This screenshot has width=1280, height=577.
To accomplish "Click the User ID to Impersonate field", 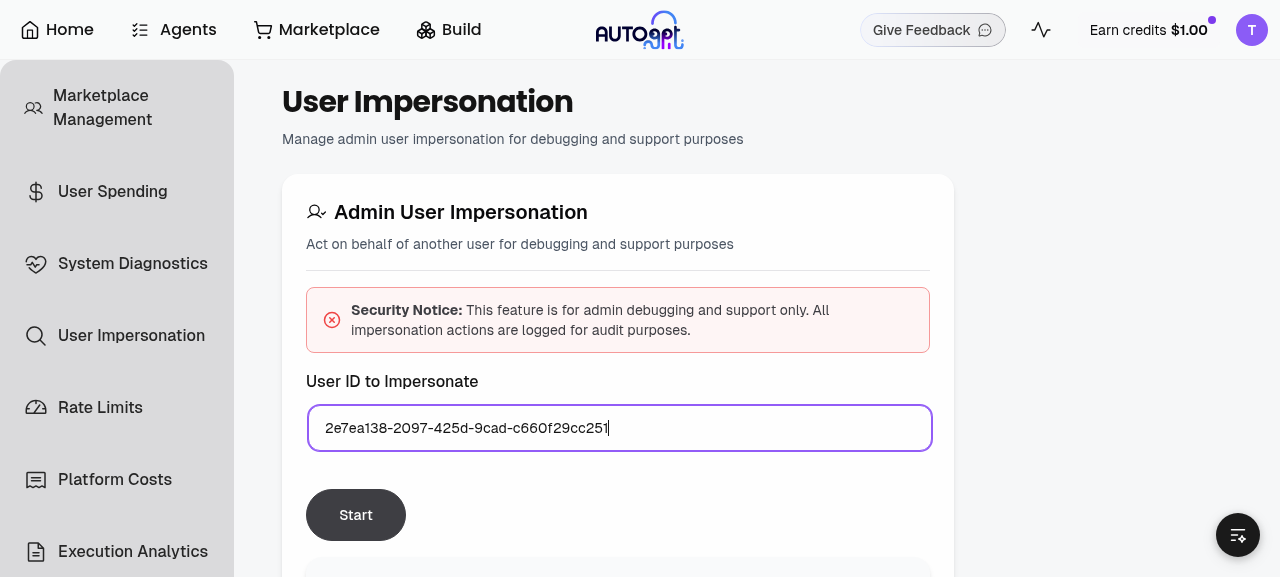I will point(620,428).
